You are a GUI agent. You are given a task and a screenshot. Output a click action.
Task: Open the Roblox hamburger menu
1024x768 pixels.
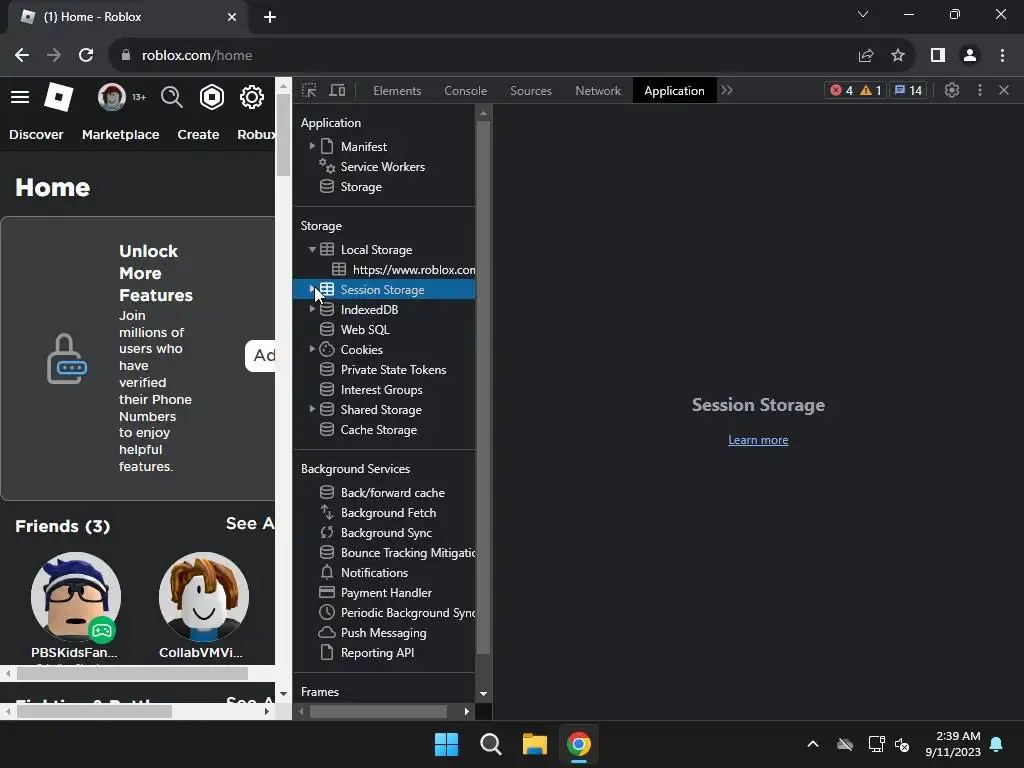[x=20, y=97]
